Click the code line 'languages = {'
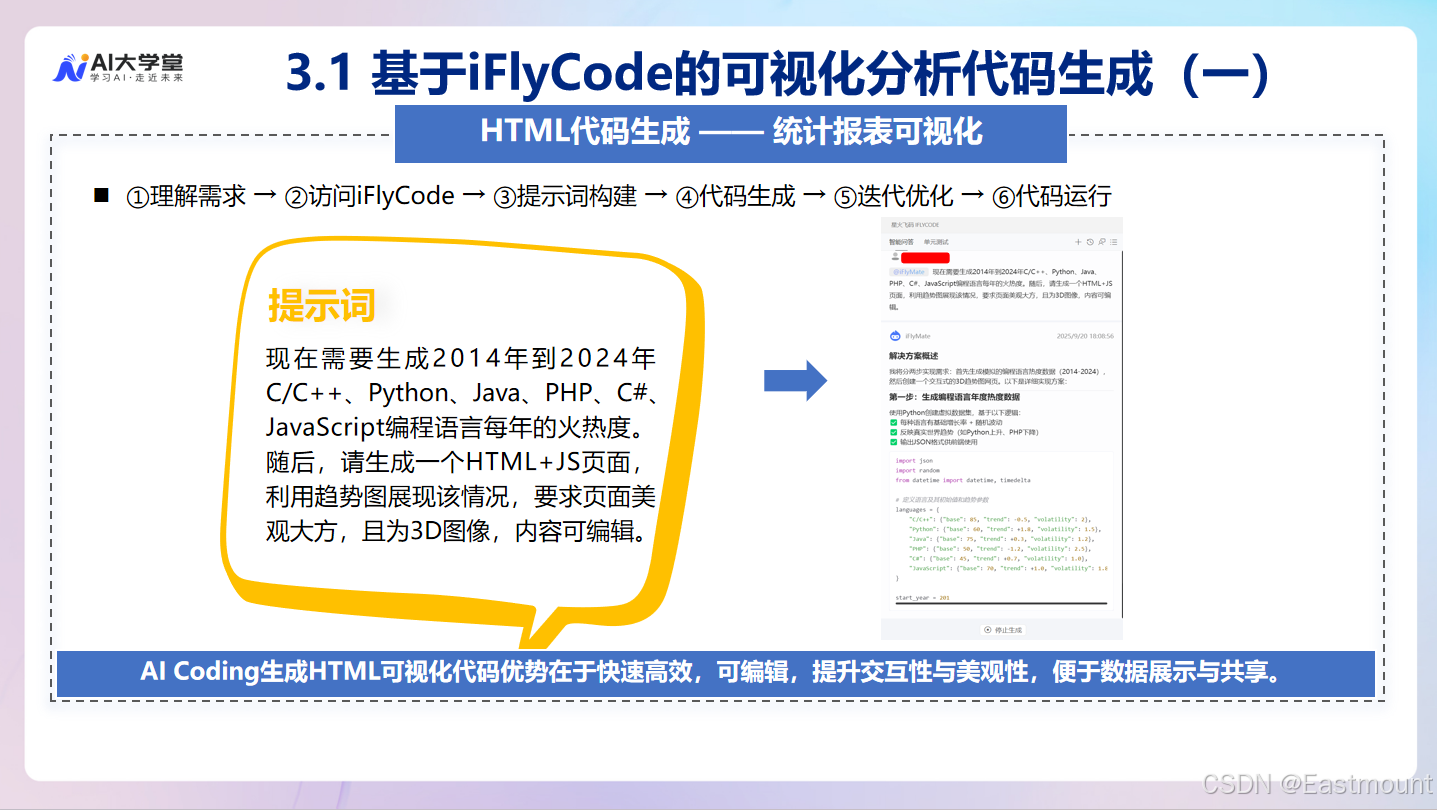Screen dimensions: 1437x810 tap(917, 510)
